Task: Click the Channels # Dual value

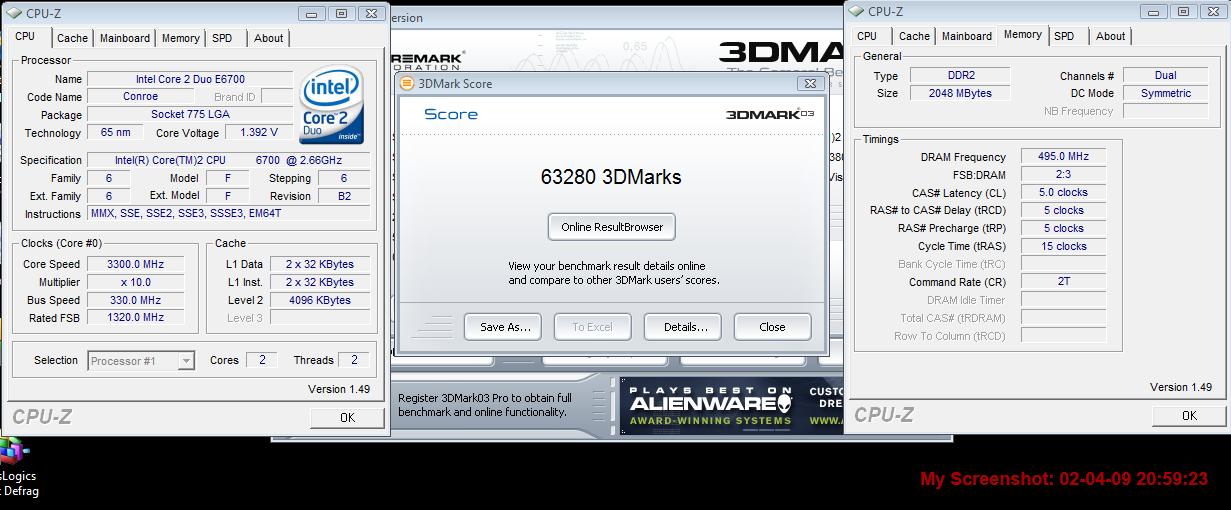Action: 1166,75
